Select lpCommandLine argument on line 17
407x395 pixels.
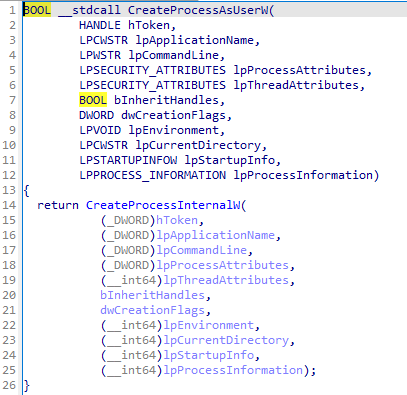pos(201,250)
